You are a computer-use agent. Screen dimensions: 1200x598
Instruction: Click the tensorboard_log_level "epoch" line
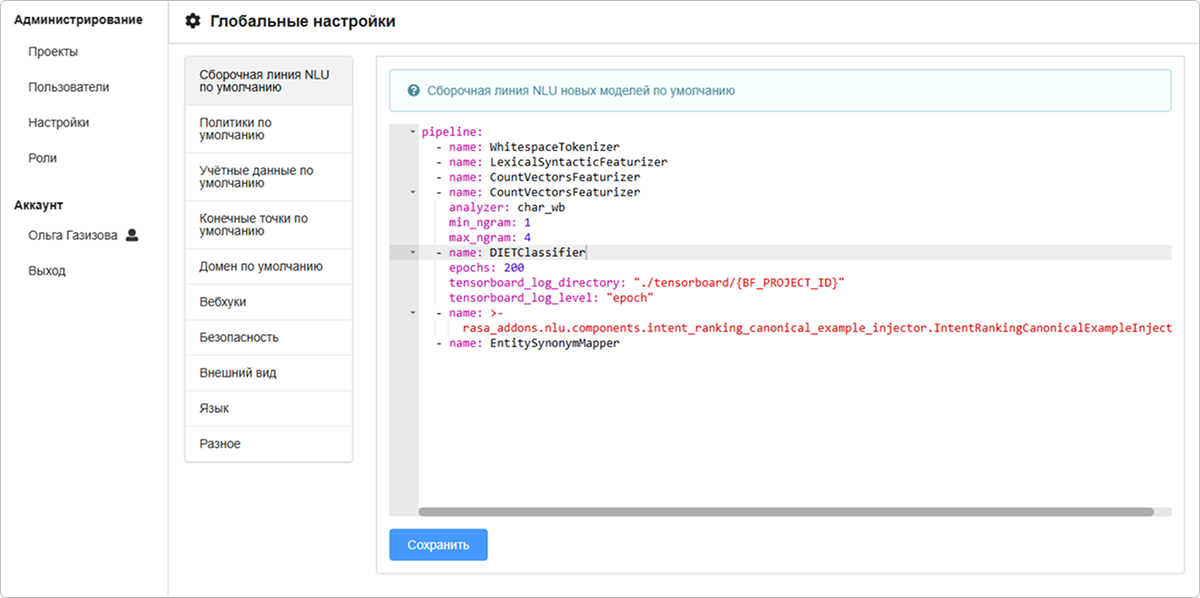click(x=551, y=298)
